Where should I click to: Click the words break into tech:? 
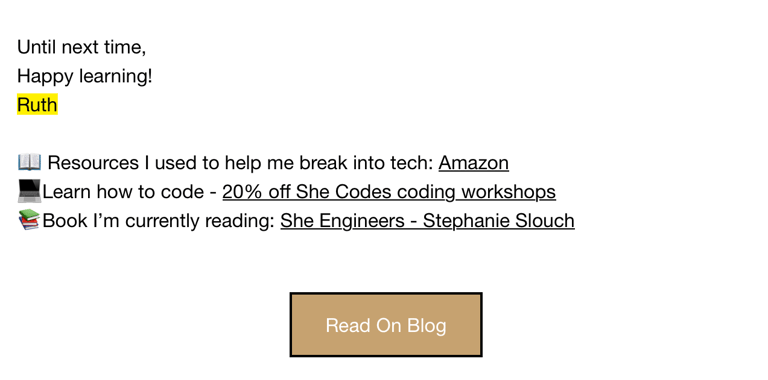(366, 163)
